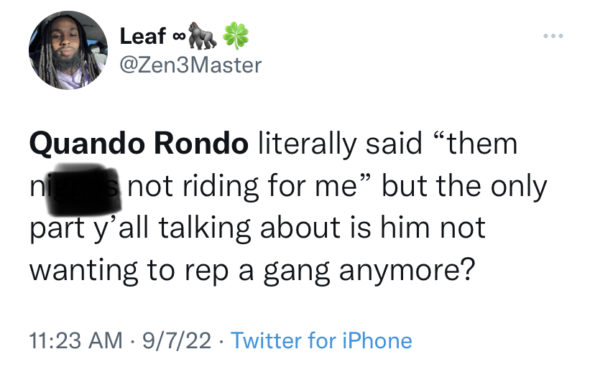
Task: Open the profile avatar photo
Action: coord(68,50)
